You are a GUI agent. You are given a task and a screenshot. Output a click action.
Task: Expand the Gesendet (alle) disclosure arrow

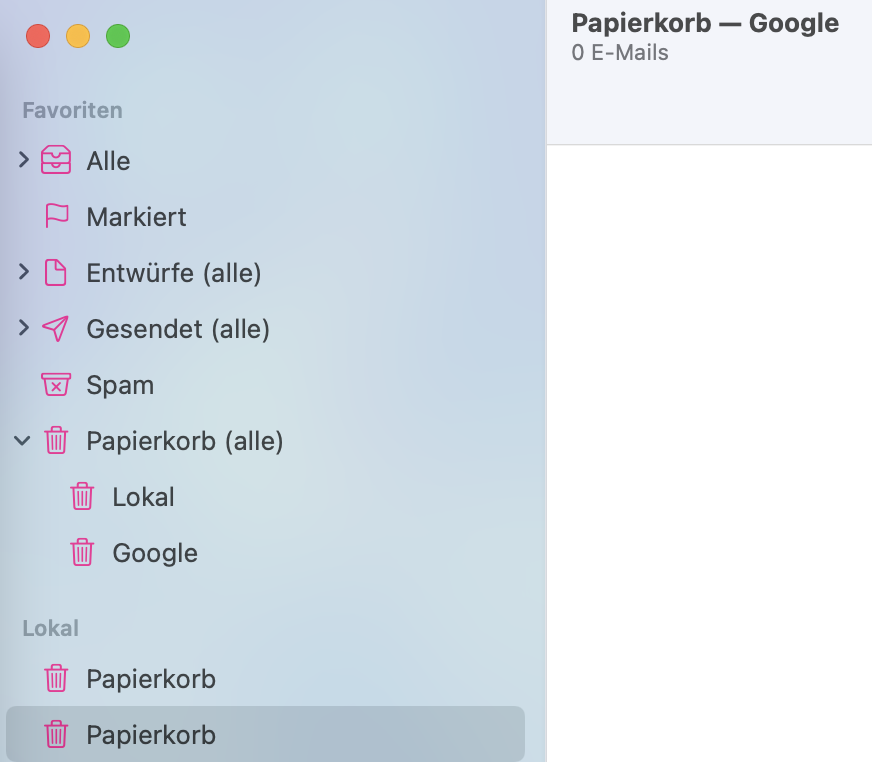24,328
